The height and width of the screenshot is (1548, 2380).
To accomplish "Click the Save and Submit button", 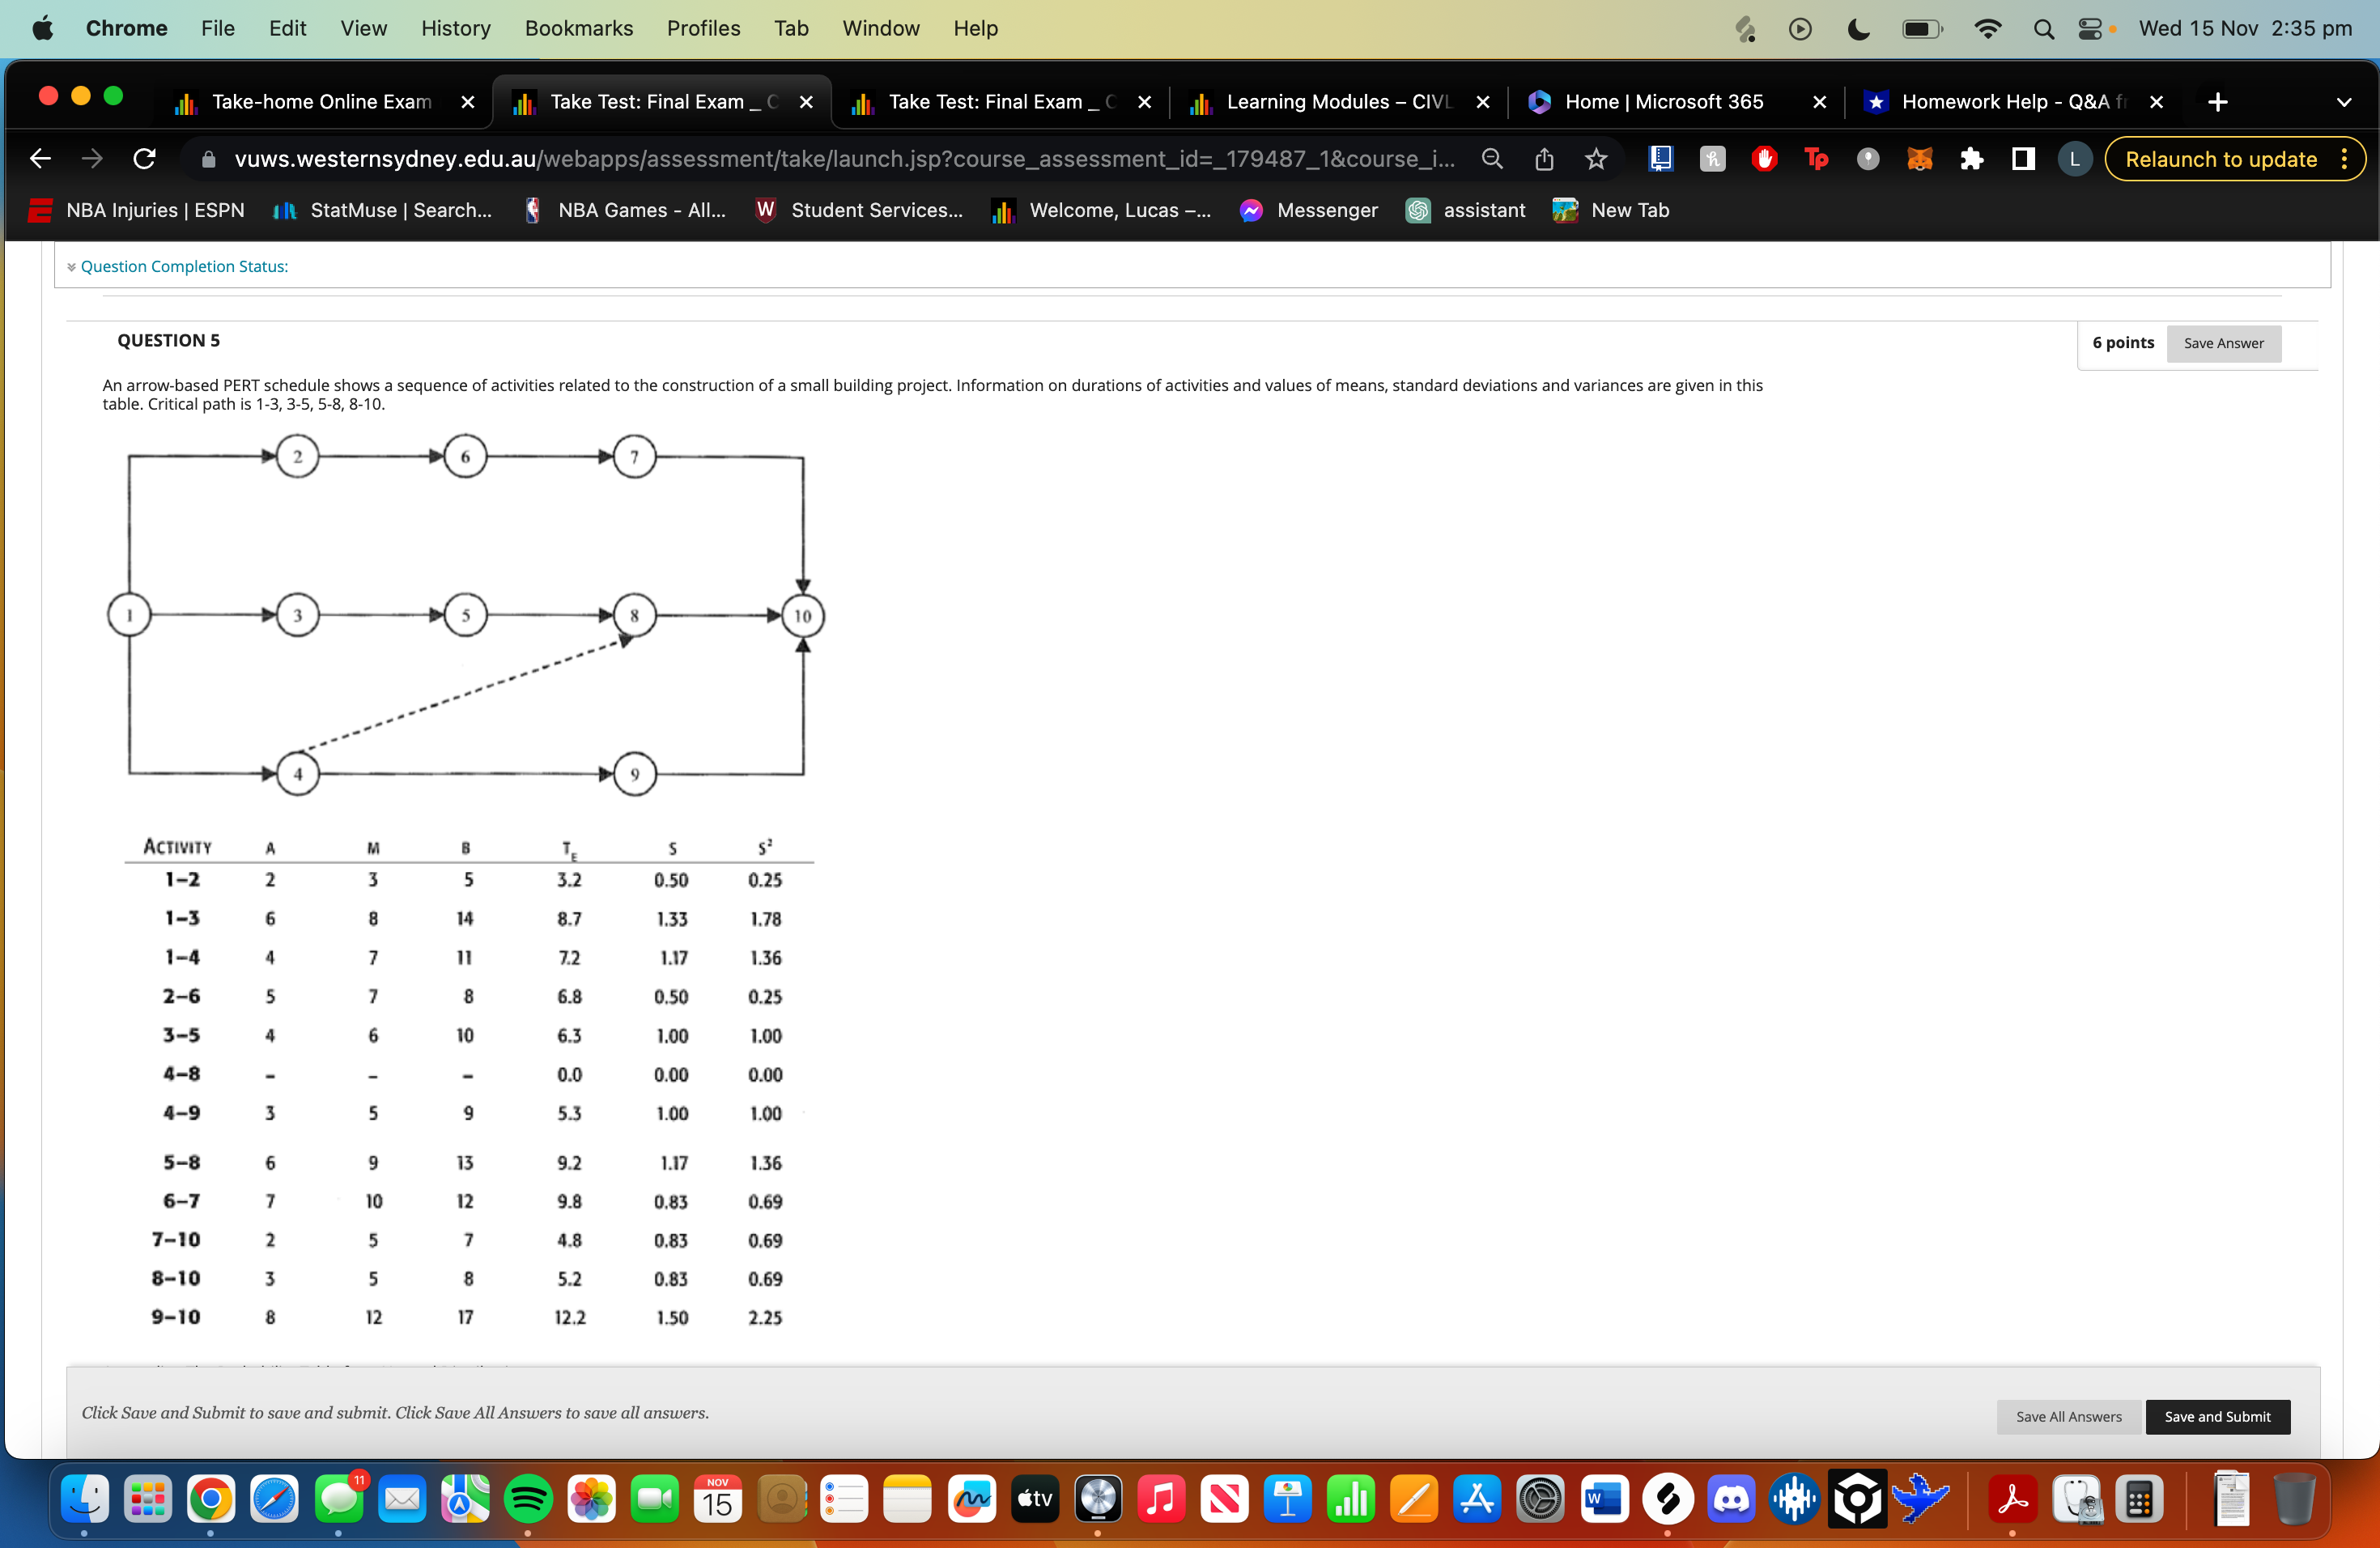I will pos(2217,1416).
